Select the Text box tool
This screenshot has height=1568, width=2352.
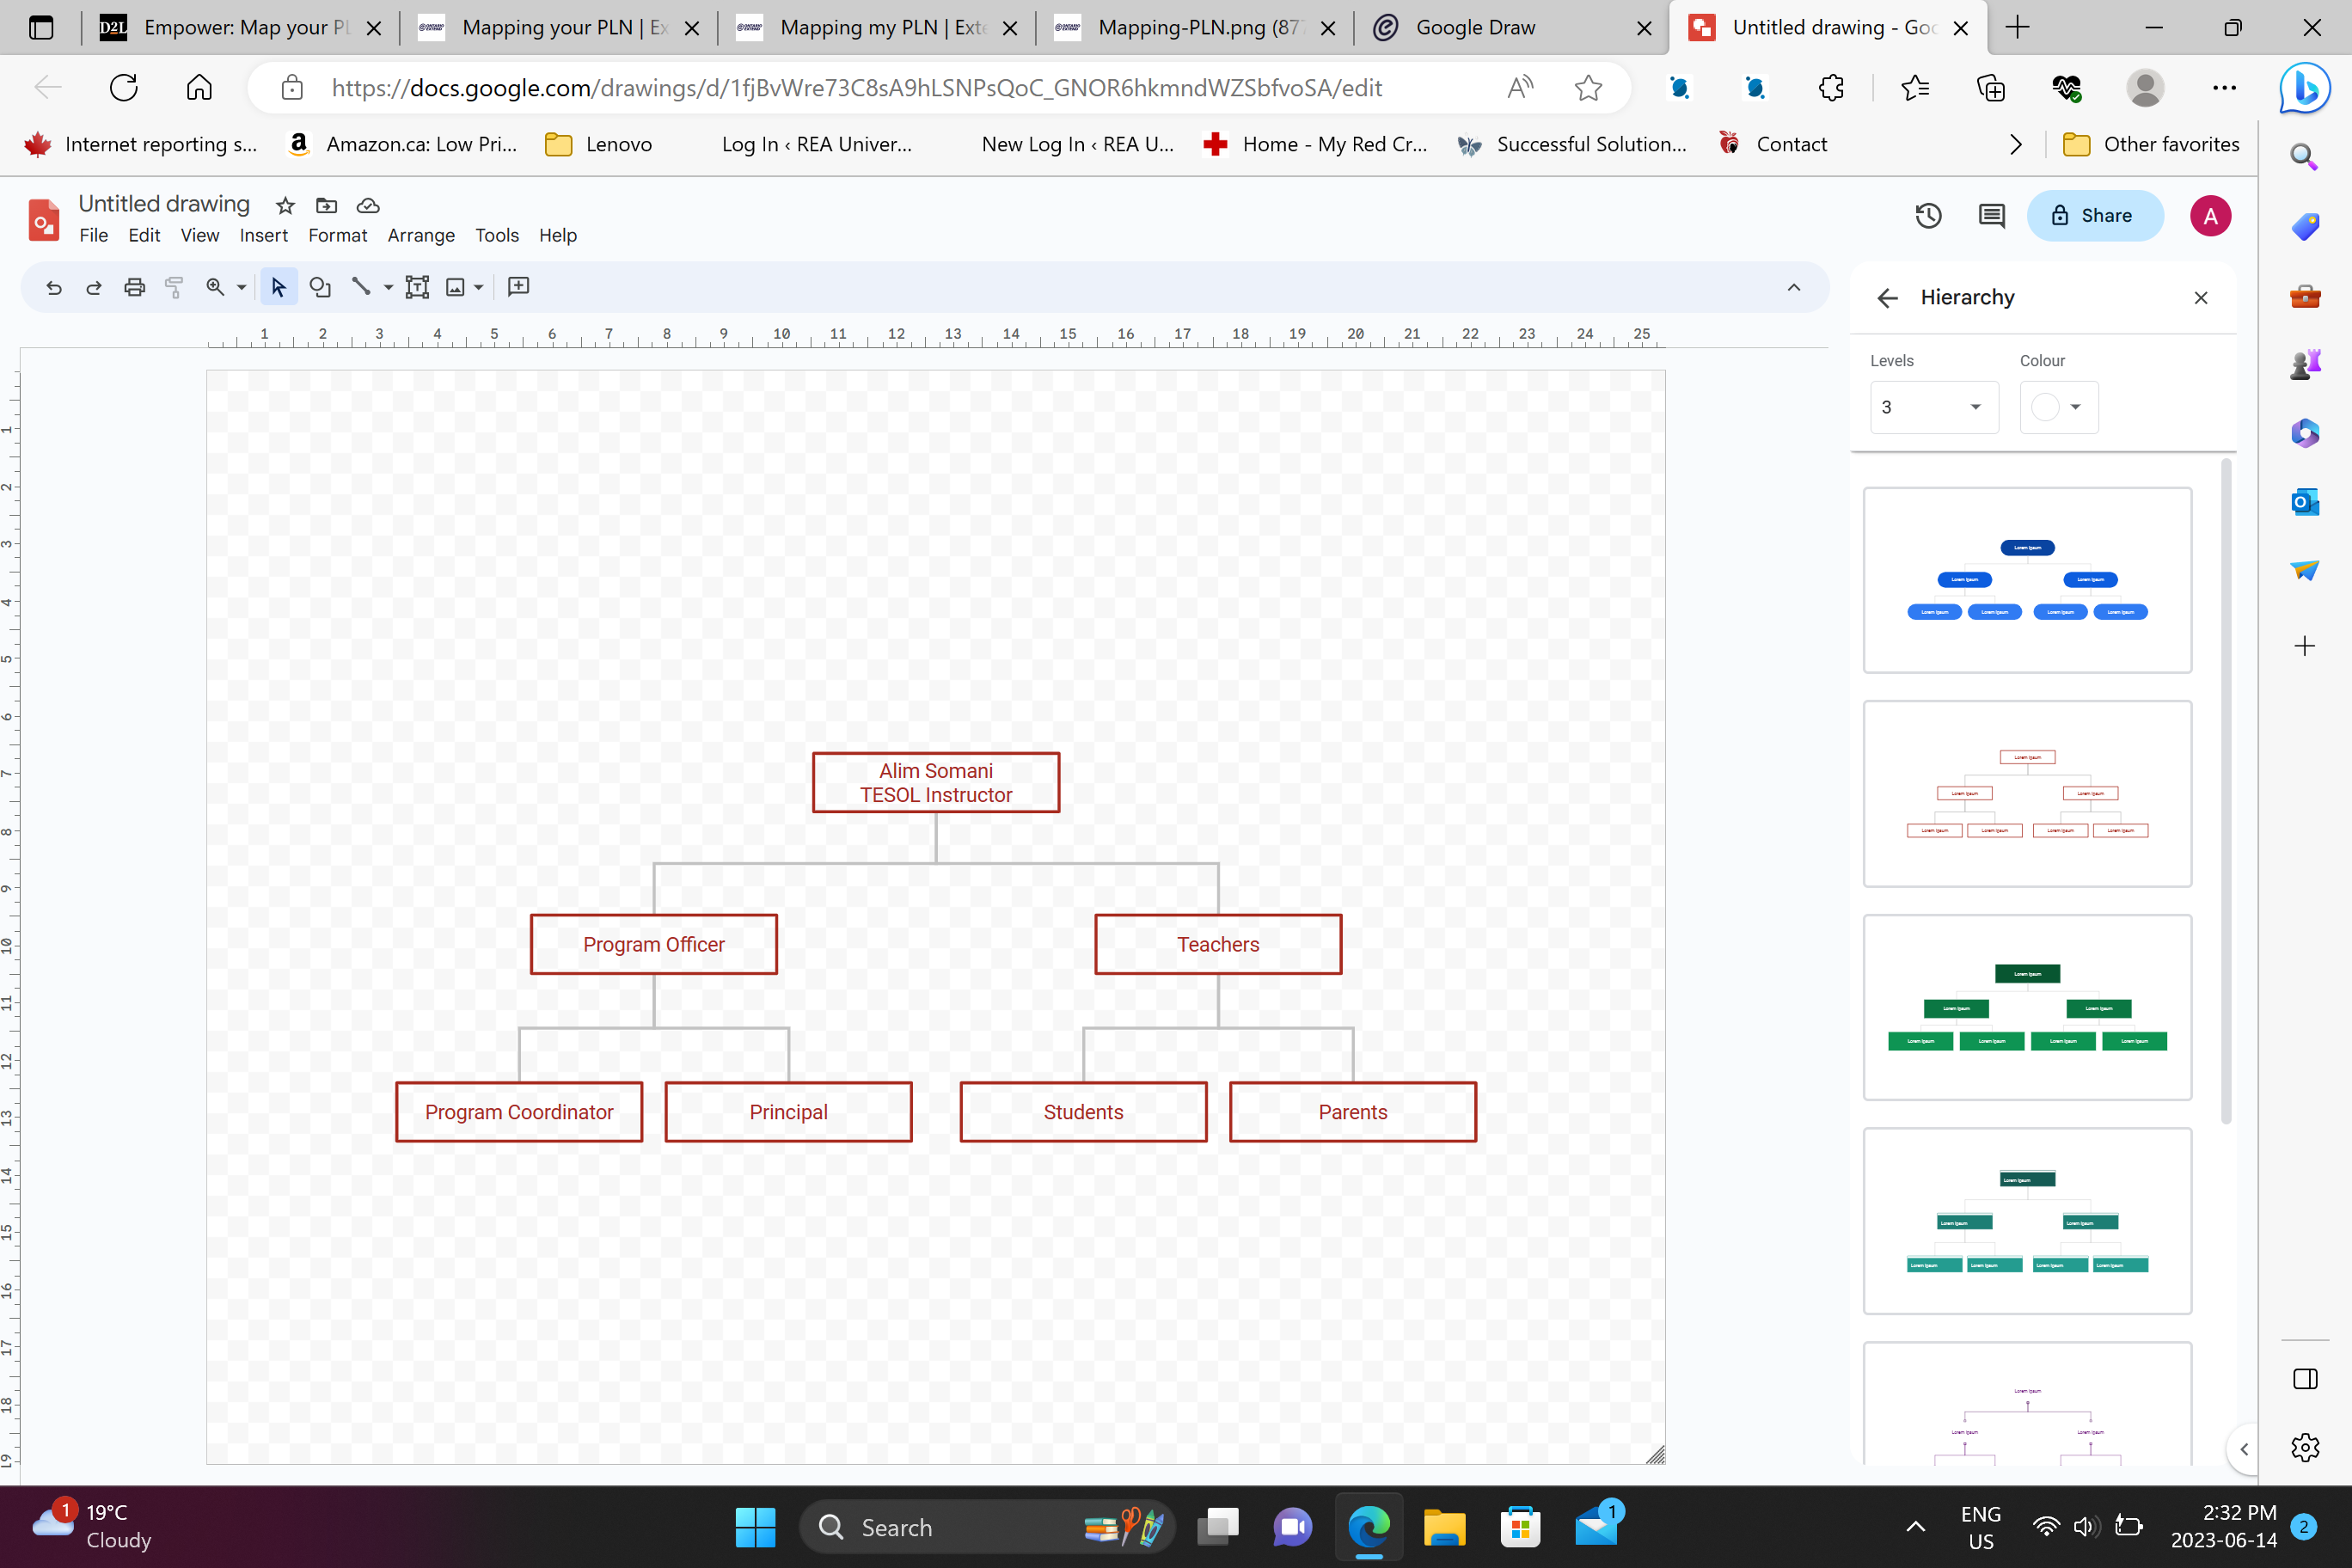417,288
